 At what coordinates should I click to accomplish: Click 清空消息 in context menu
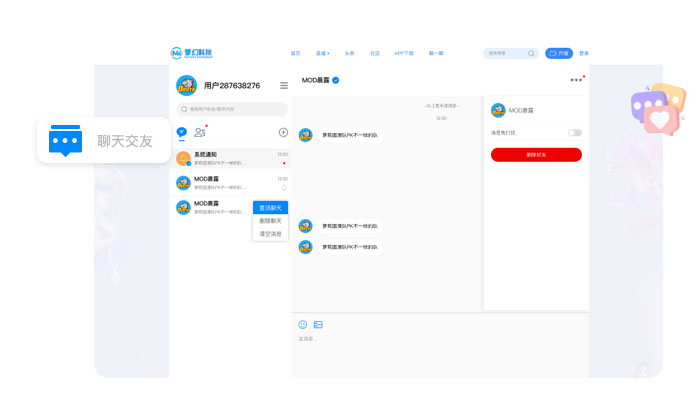(x=271, y=233)
